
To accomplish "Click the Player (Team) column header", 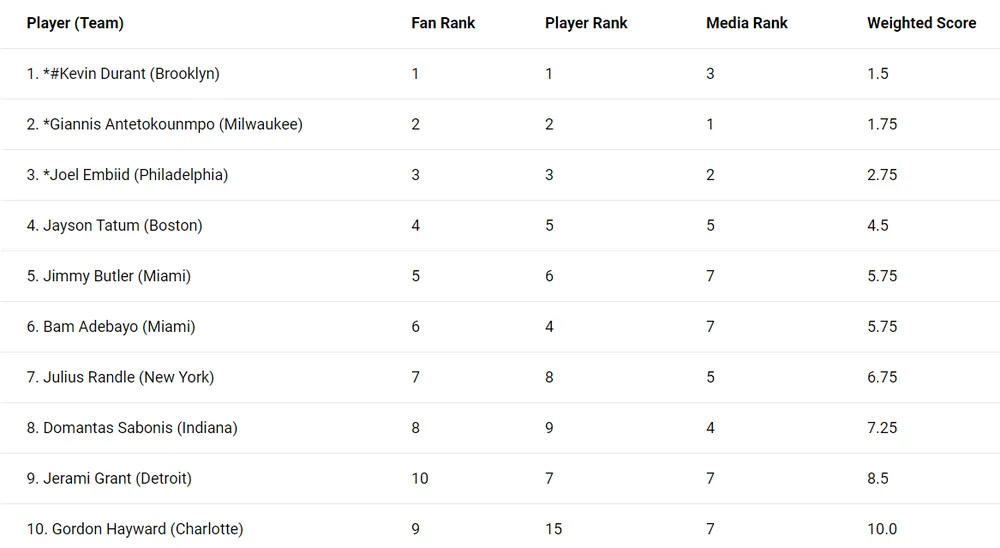I will 75,23.
